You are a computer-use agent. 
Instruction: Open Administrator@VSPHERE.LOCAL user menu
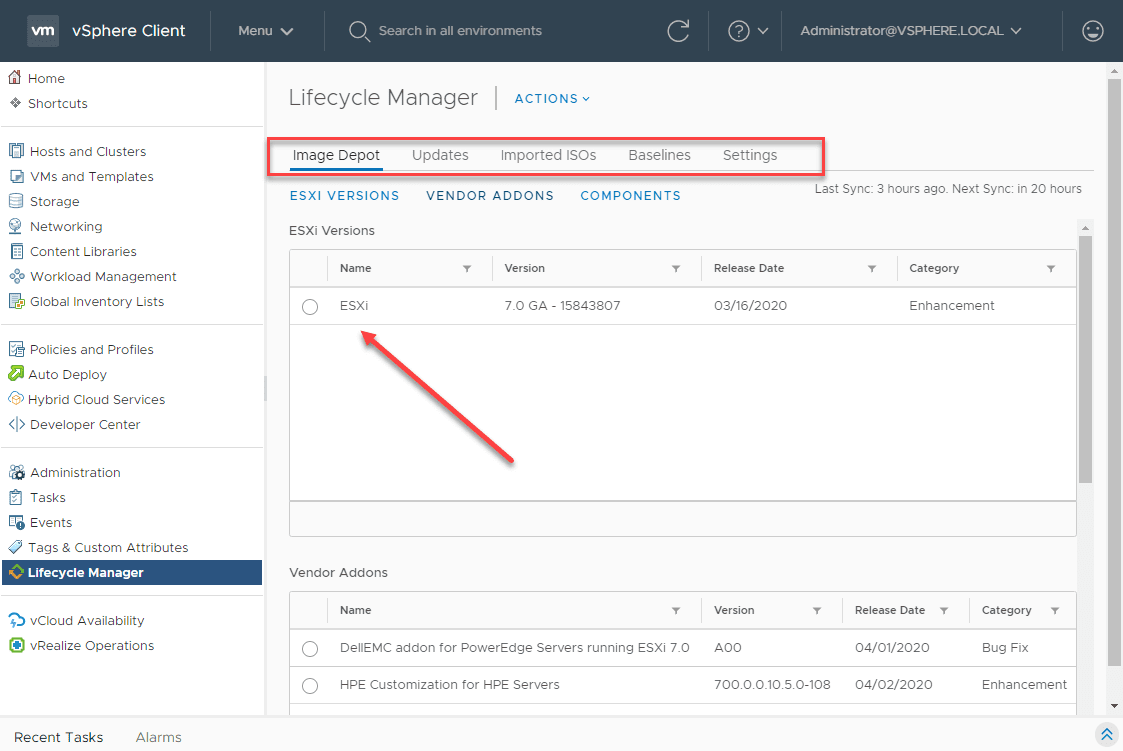tap(910, 31)
